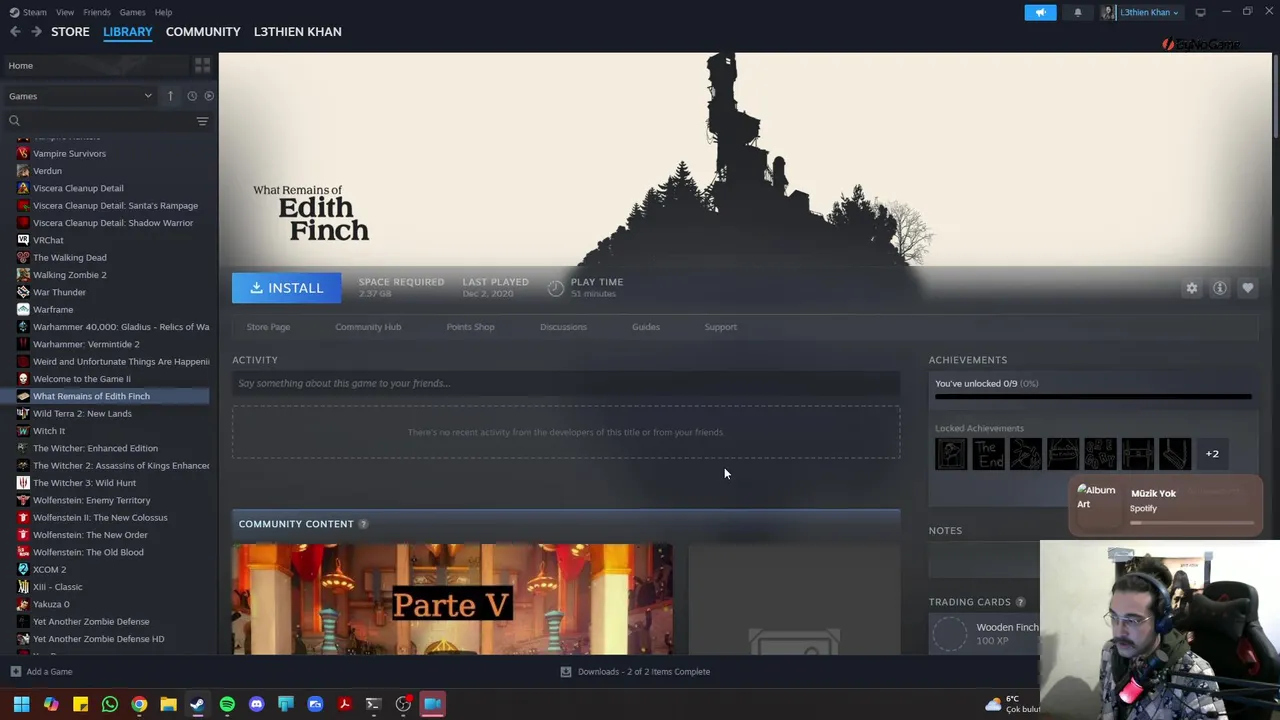Image resolution: width=1280 pixels, height=720 pixels.
Task: Go back with the navigation arrow
Action: click(15, 32)
